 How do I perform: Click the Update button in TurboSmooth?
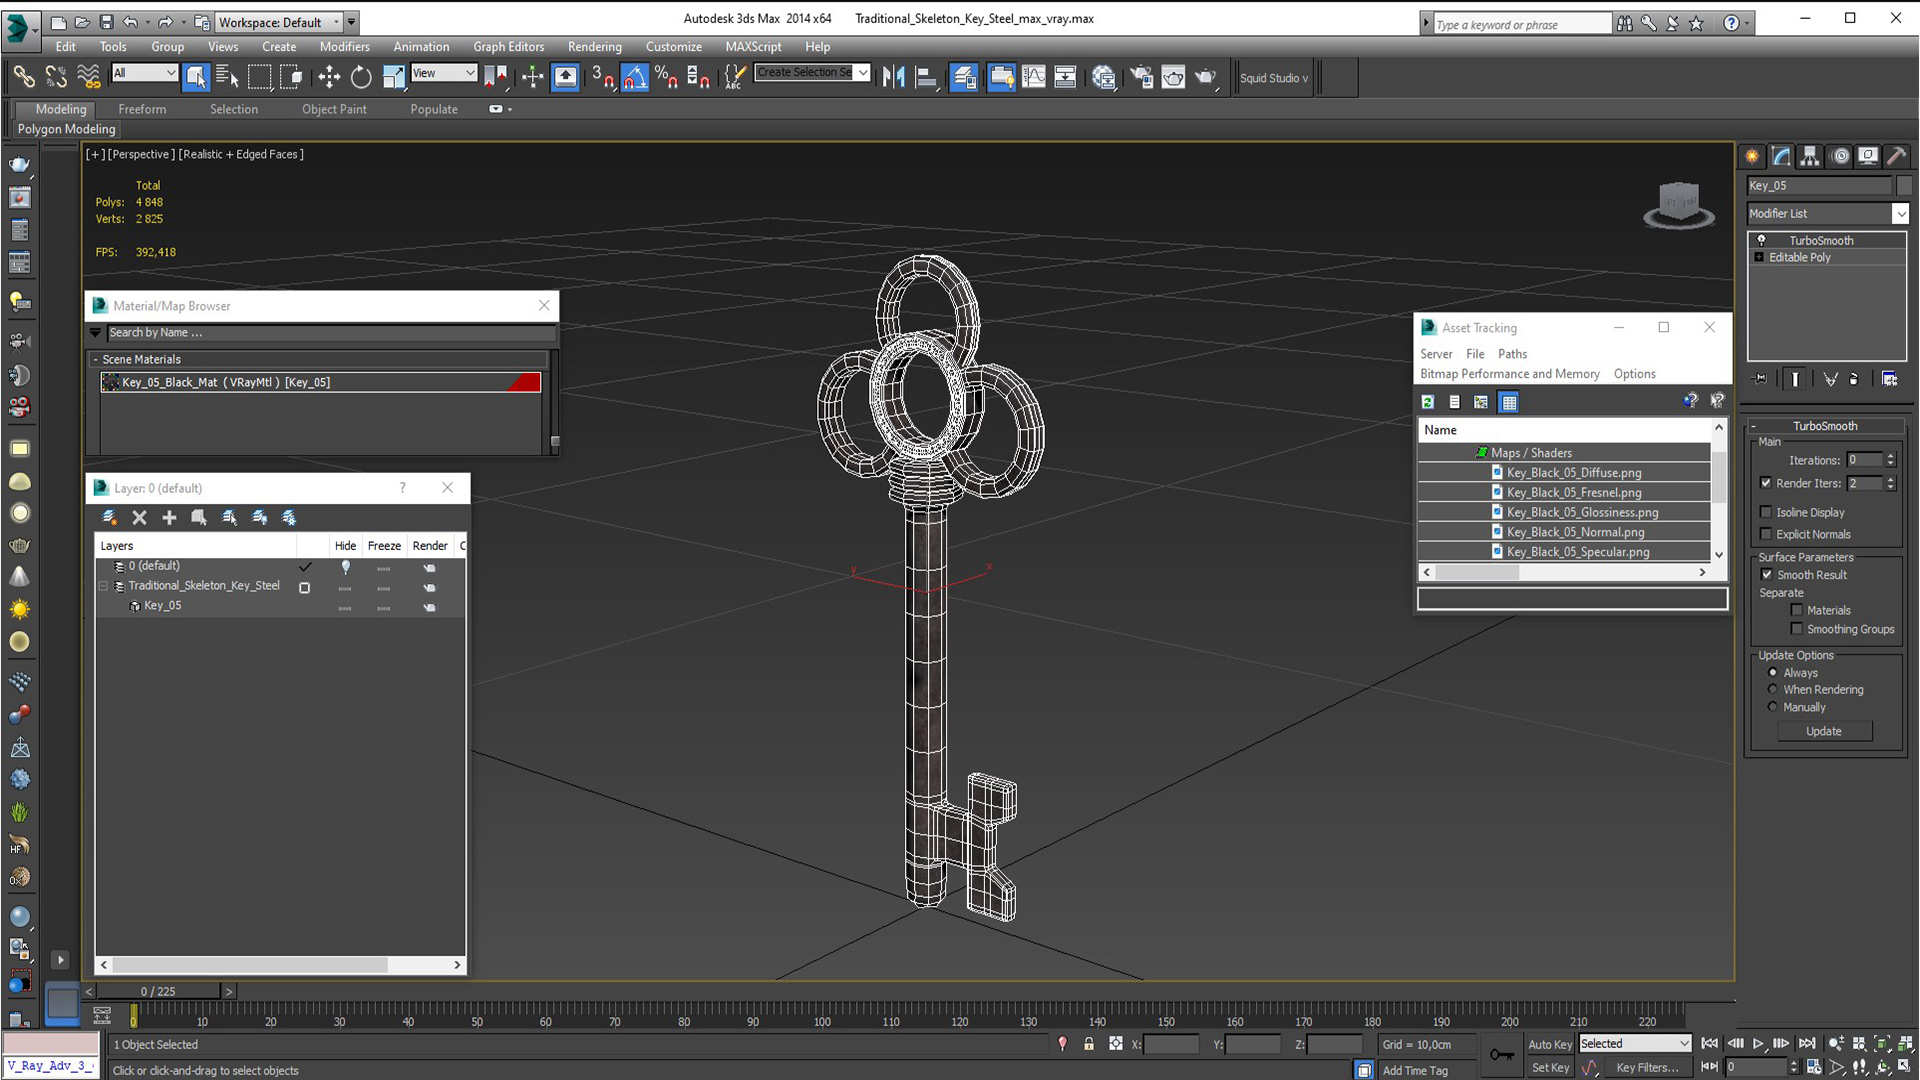(1824, 731)
